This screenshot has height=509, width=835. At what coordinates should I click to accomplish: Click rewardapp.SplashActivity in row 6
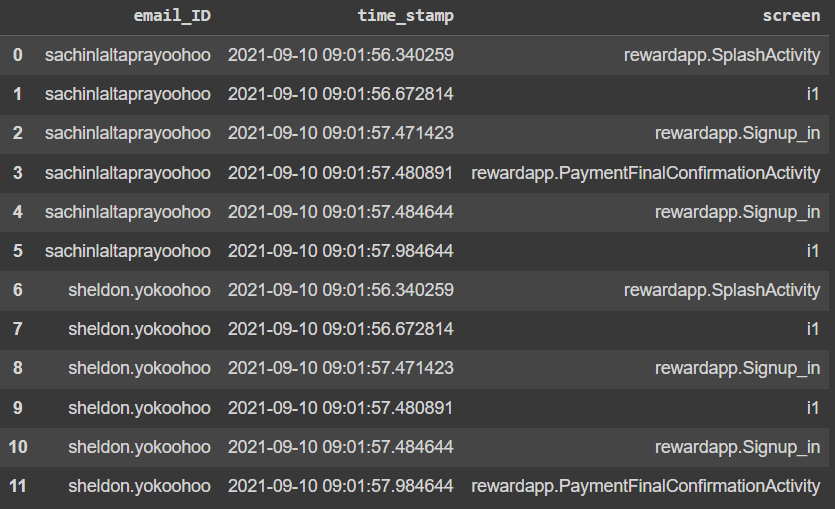pyautogui.click(x=722, y=291)
